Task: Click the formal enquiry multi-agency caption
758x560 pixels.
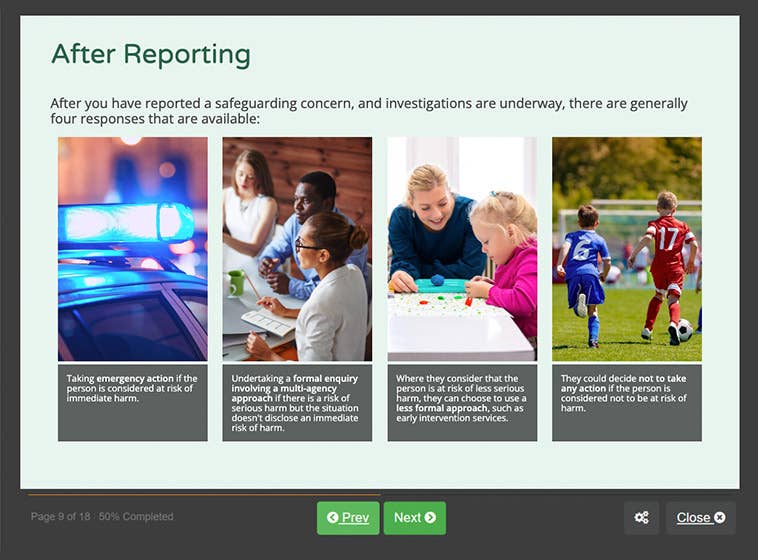Action: [x=297, y=402]
